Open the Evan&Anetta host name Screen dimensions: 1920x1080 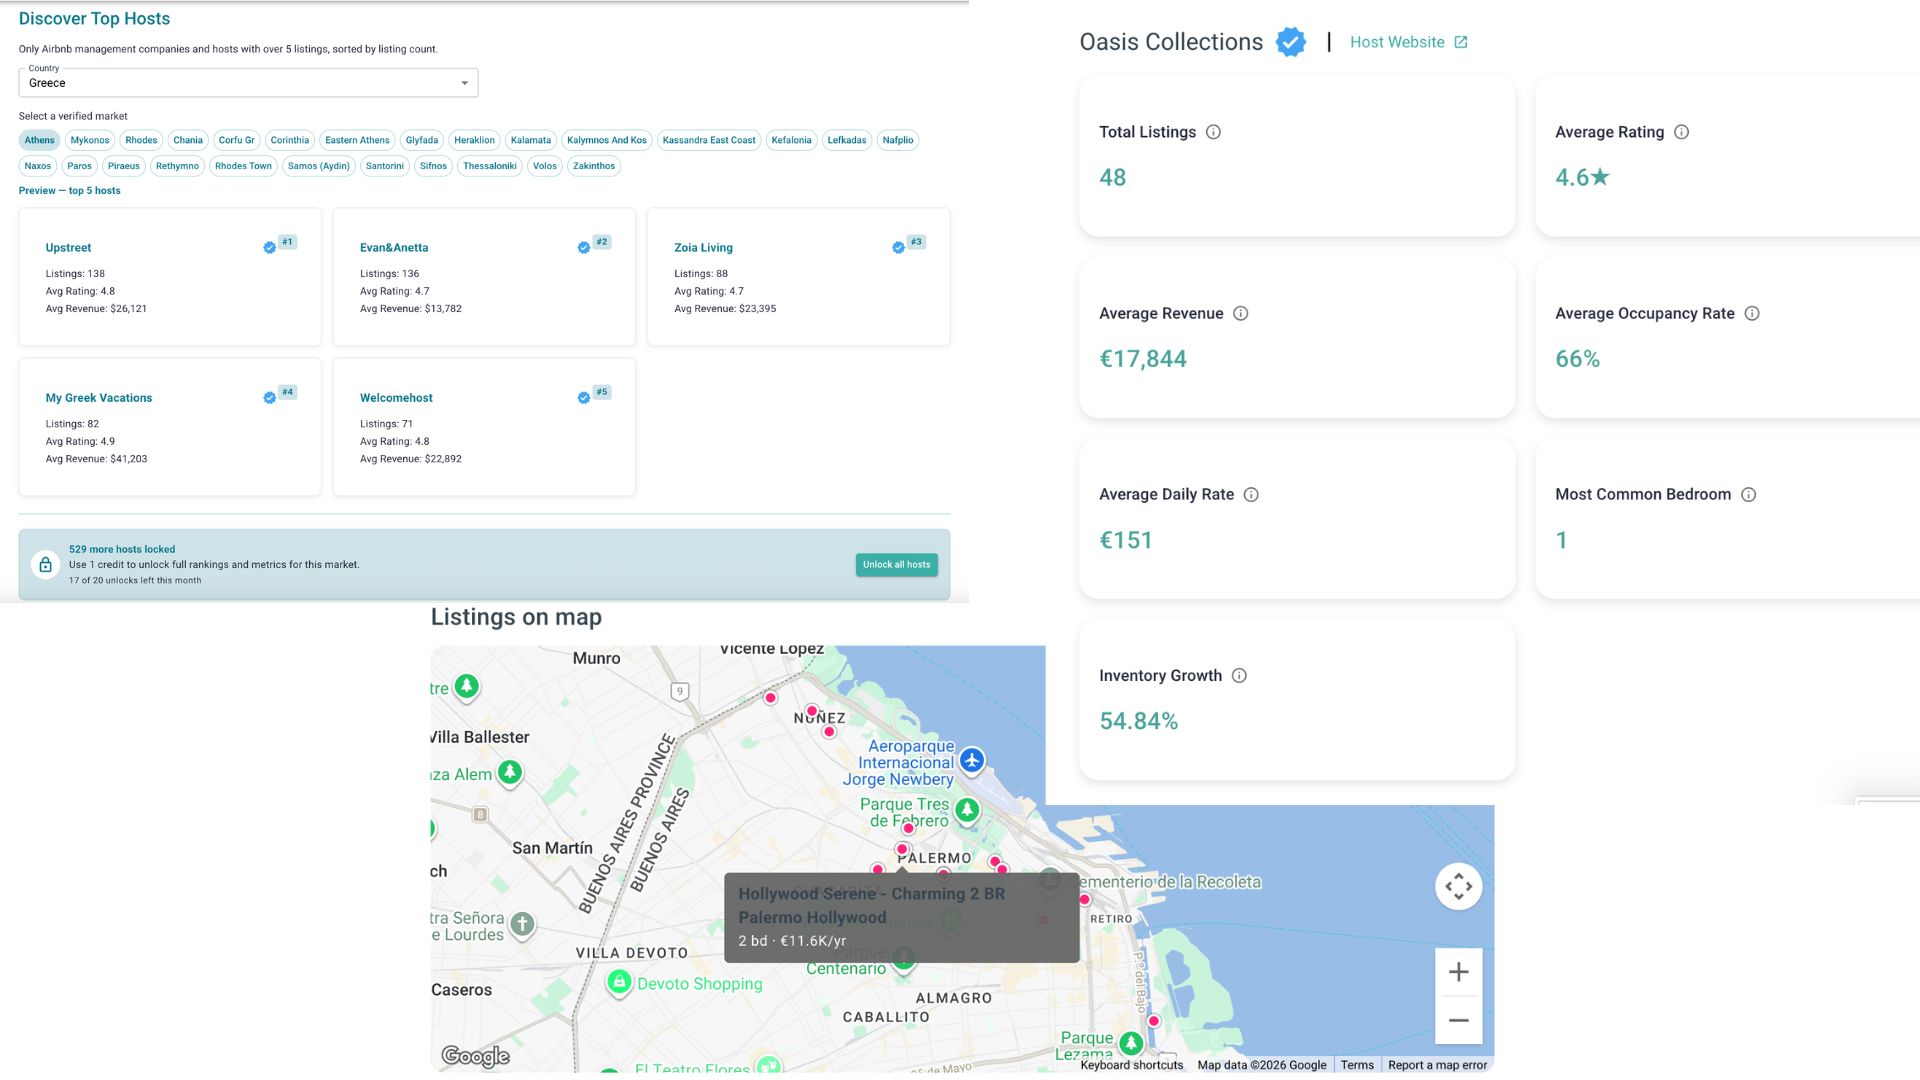click(394, 248)
